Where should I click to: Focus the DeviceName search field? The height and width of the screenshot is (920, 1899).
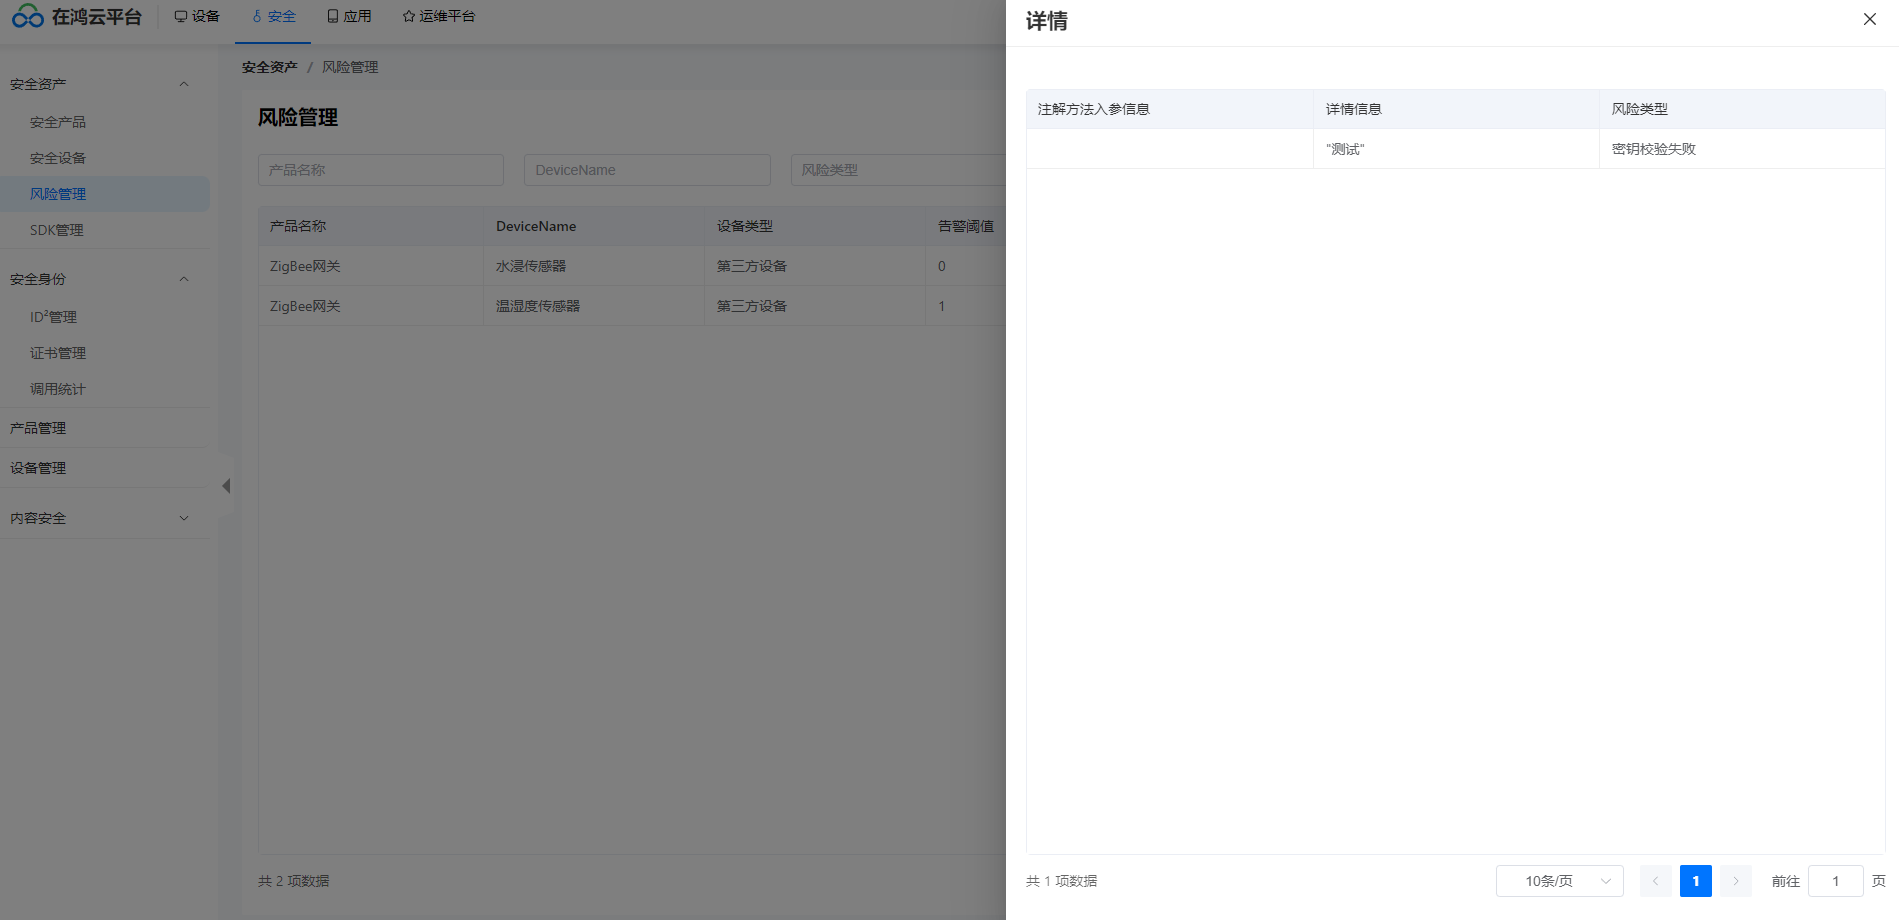click(x=647, y=170)
